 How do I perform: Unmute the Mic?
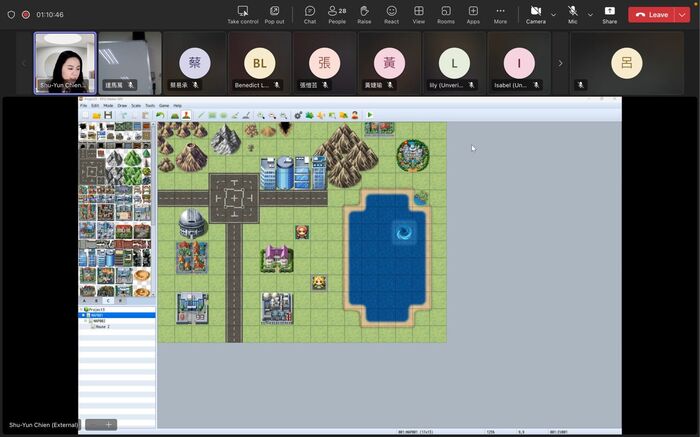573,15
